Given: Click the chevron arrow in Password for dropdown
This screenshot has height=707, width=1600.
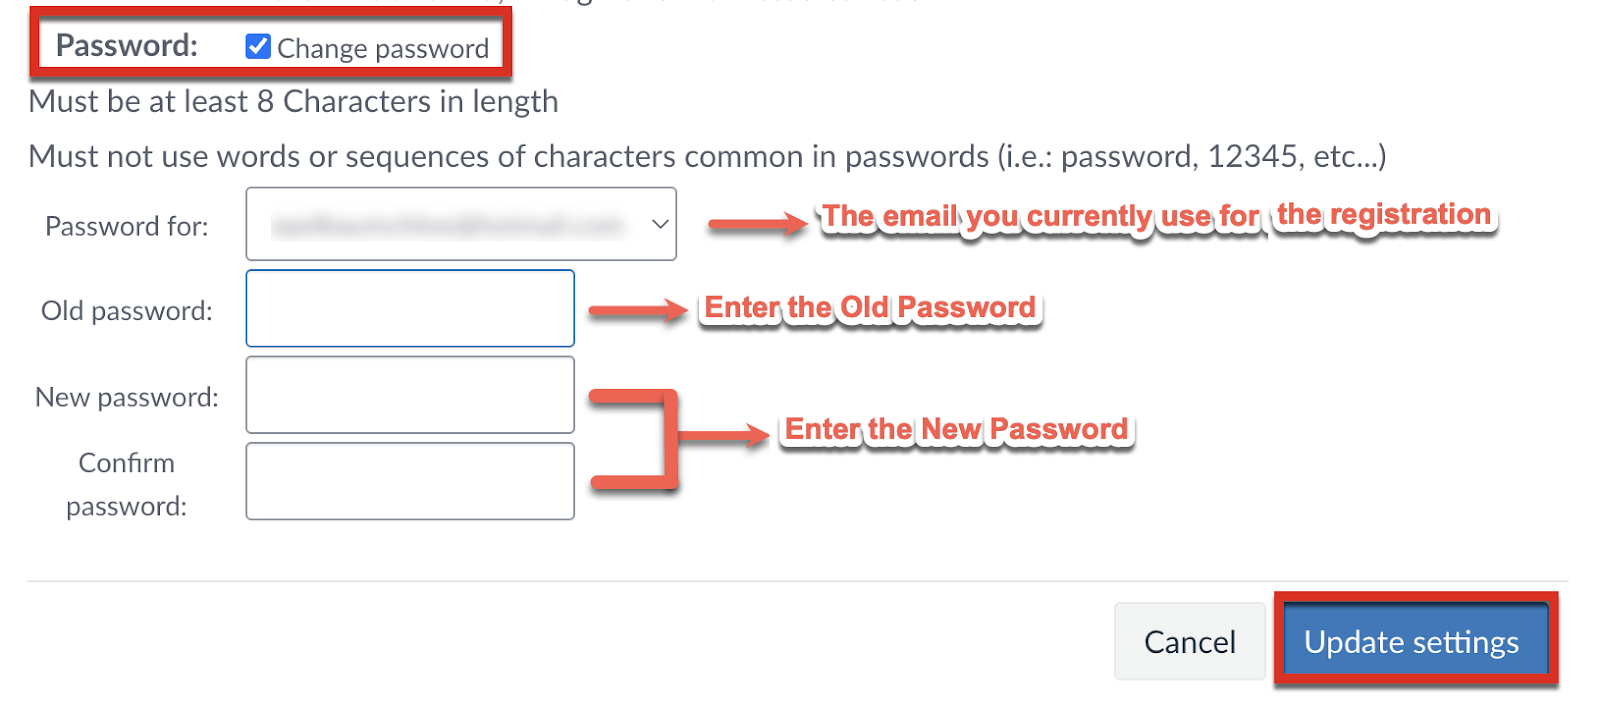Looking at the screenshot, I should [660, 224].
